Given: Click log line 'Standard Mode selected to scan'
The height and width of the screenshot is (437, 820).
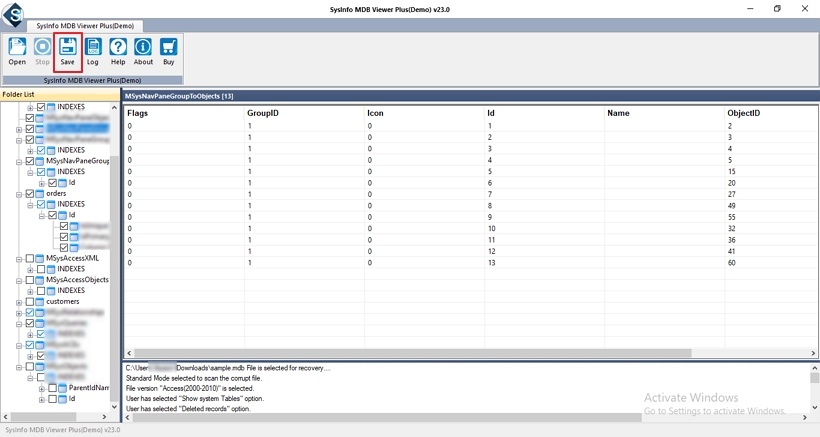Looking at the screenshot, I should coord(194,378).
